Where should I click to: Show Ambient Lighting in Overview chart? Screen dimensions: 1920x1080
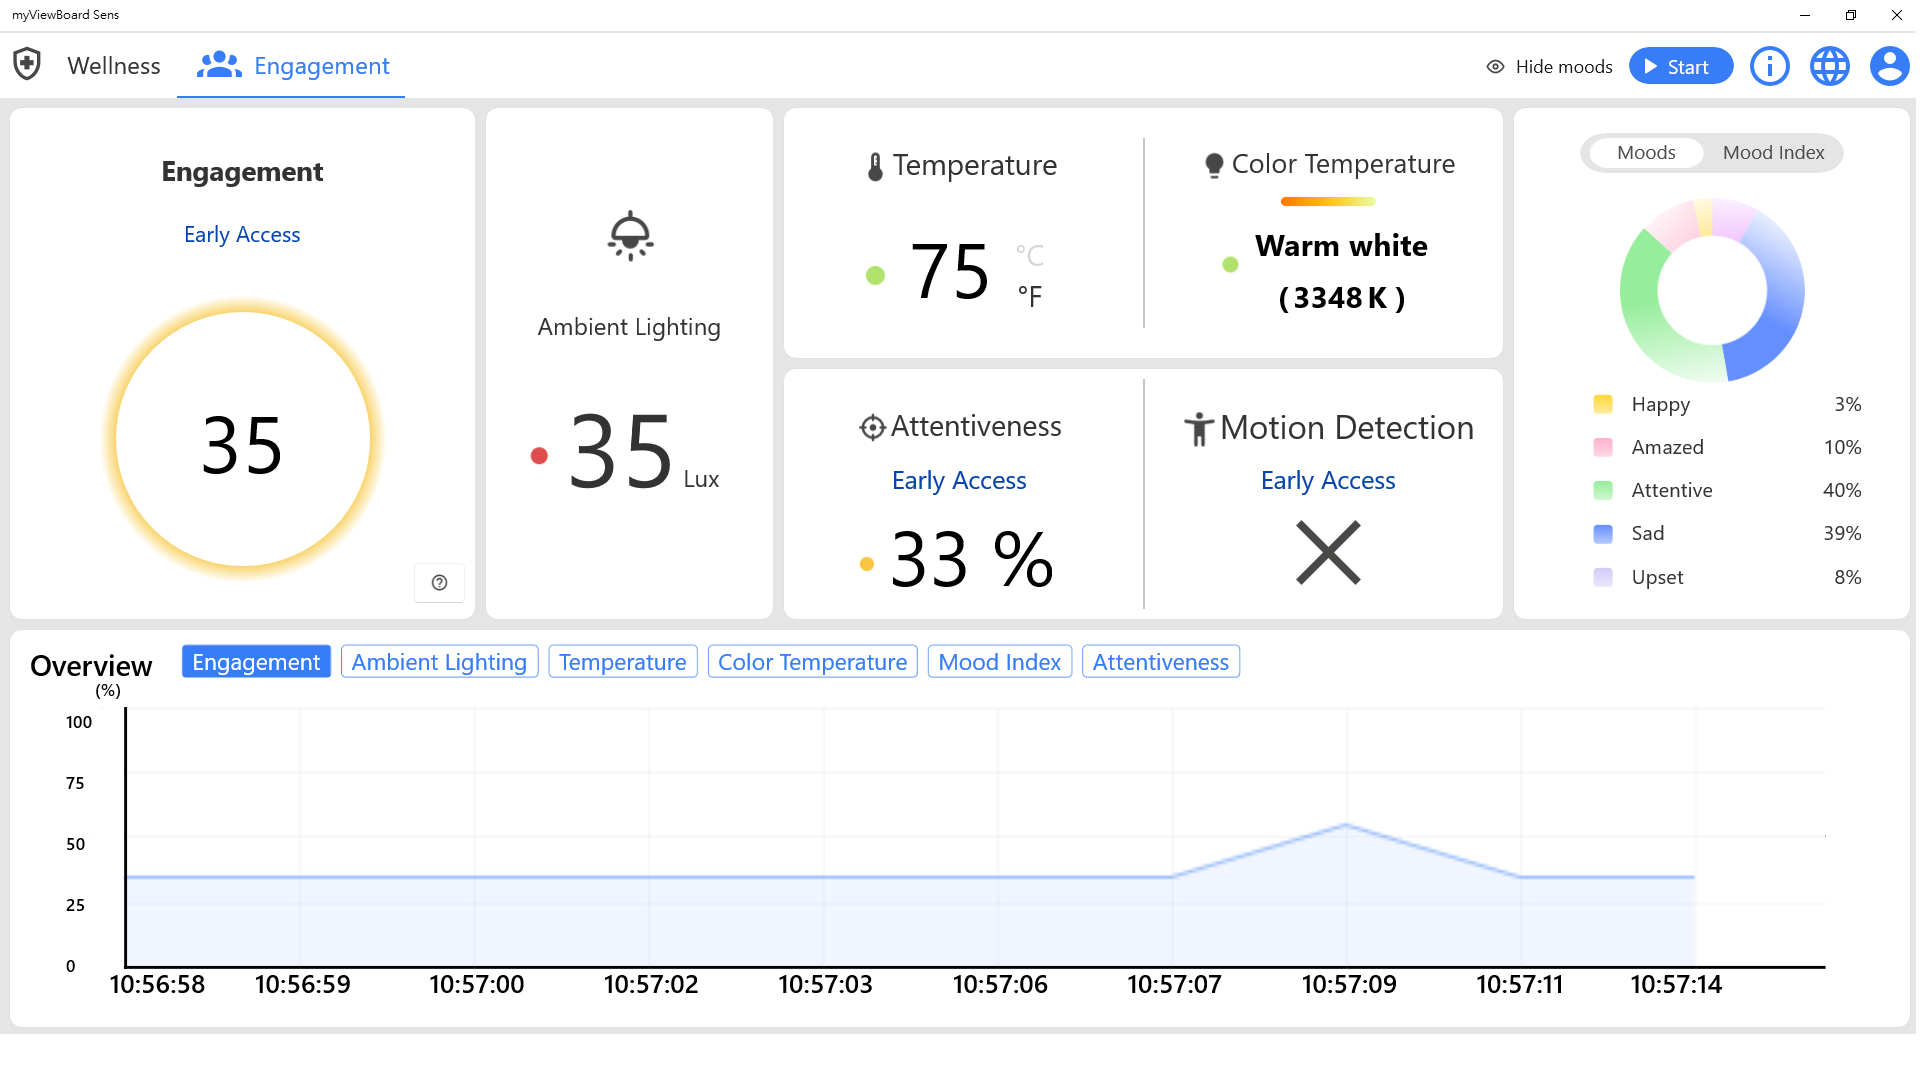pos(439,662)
